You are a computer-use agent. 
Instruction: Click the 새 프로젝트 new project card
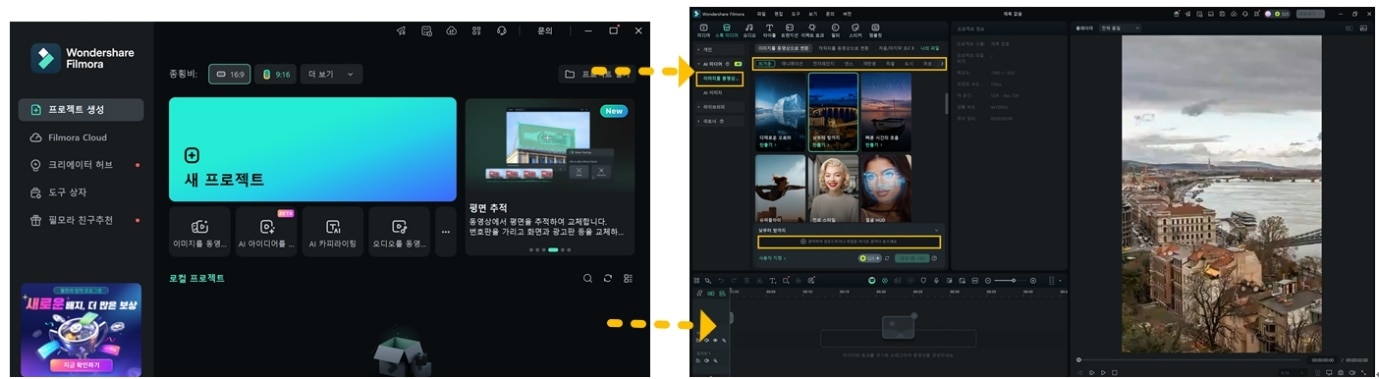pos(312,149)
